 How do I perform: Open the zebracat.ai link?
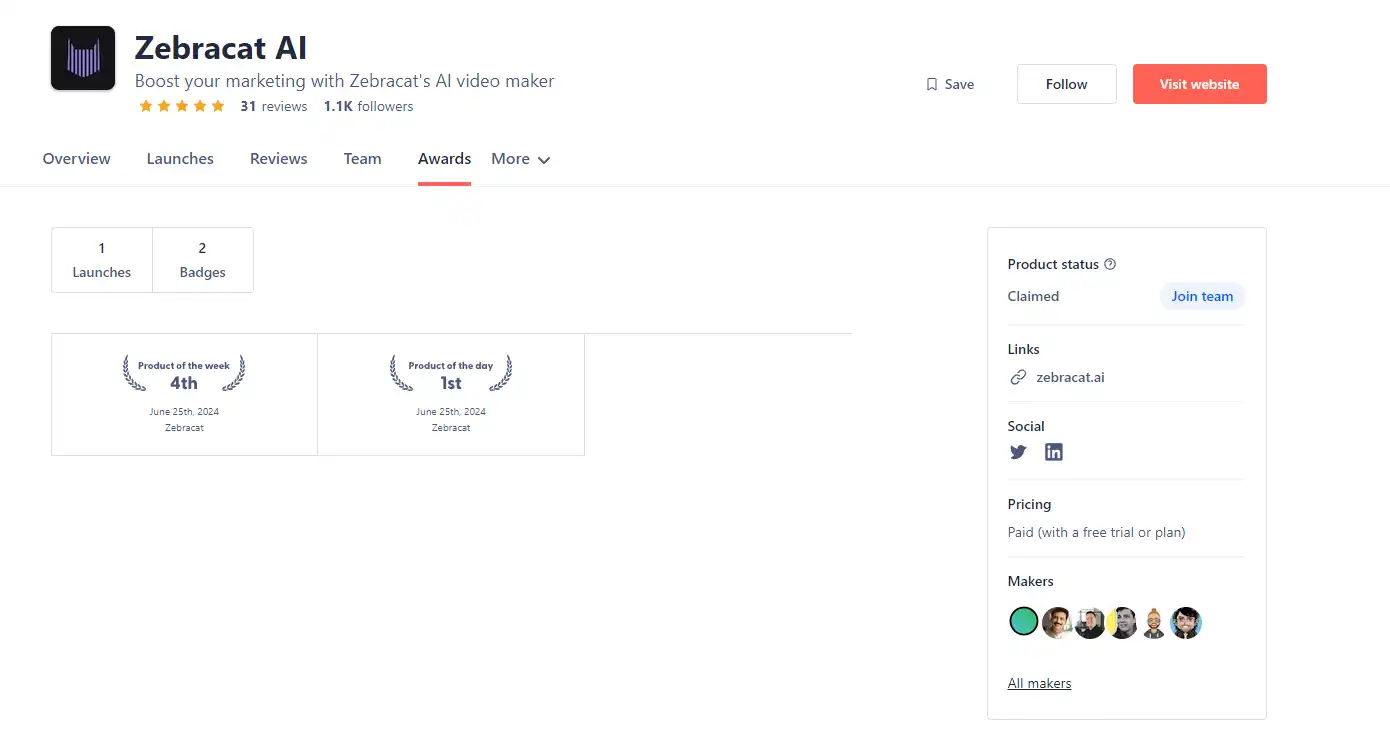[x=1070, y=377]
